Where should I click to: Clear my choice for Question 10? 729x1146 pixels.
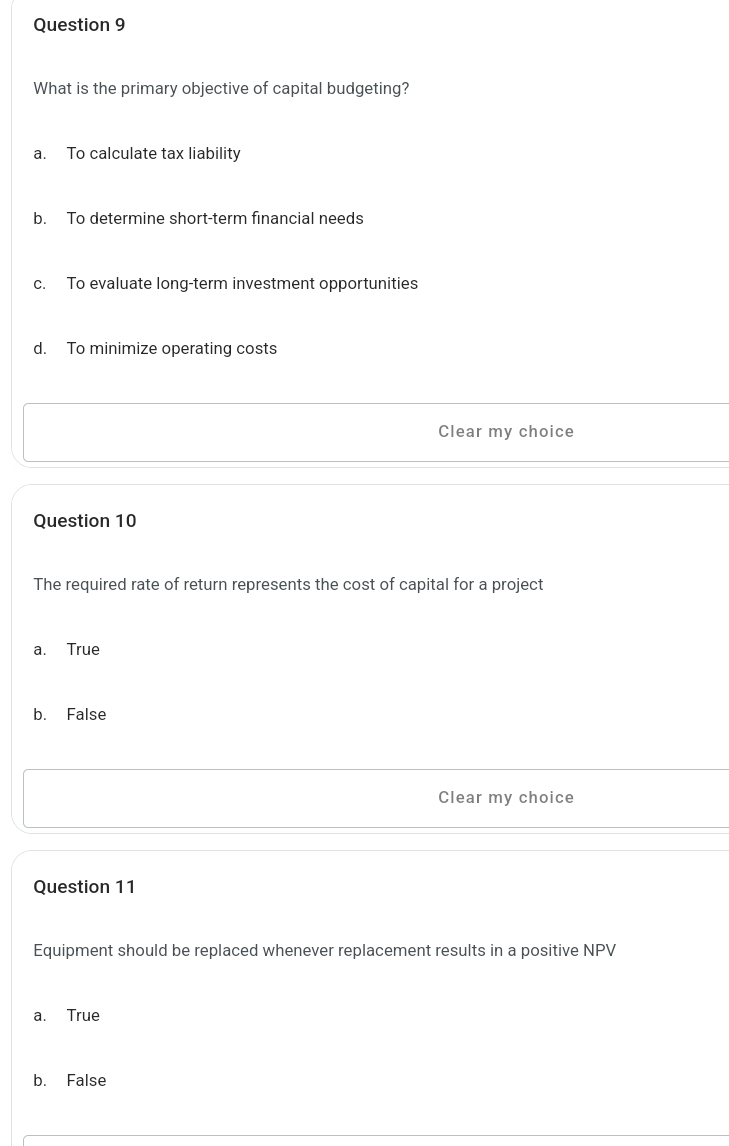(506, 797)
